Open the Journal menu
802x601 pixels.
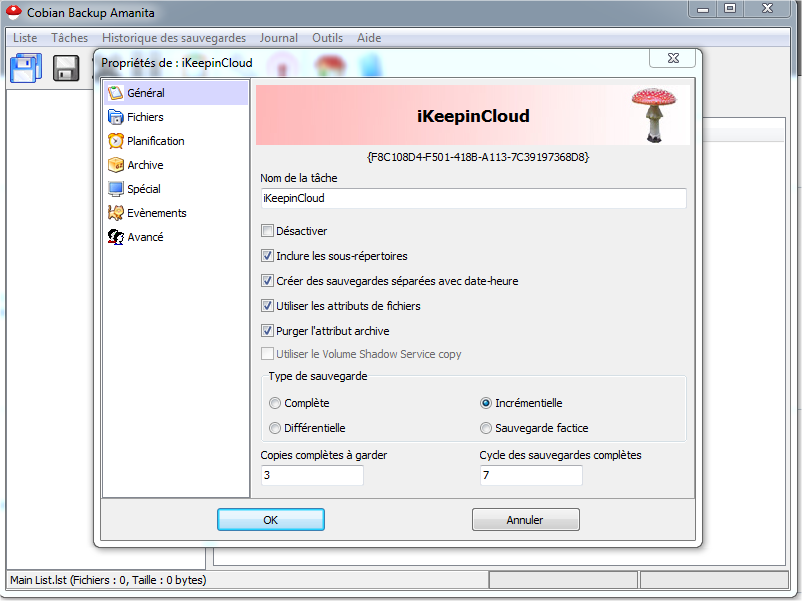(x=279, y=38)
